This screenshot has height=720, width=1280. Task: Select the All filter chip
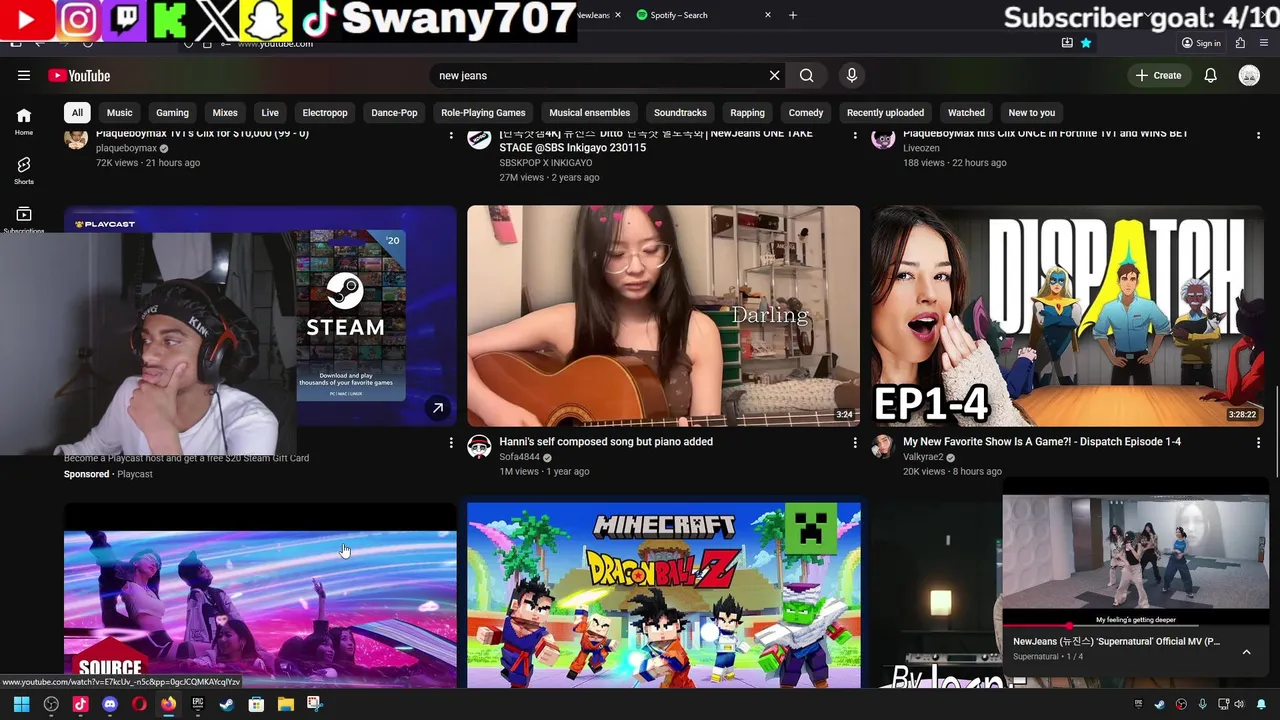[77, 112]
